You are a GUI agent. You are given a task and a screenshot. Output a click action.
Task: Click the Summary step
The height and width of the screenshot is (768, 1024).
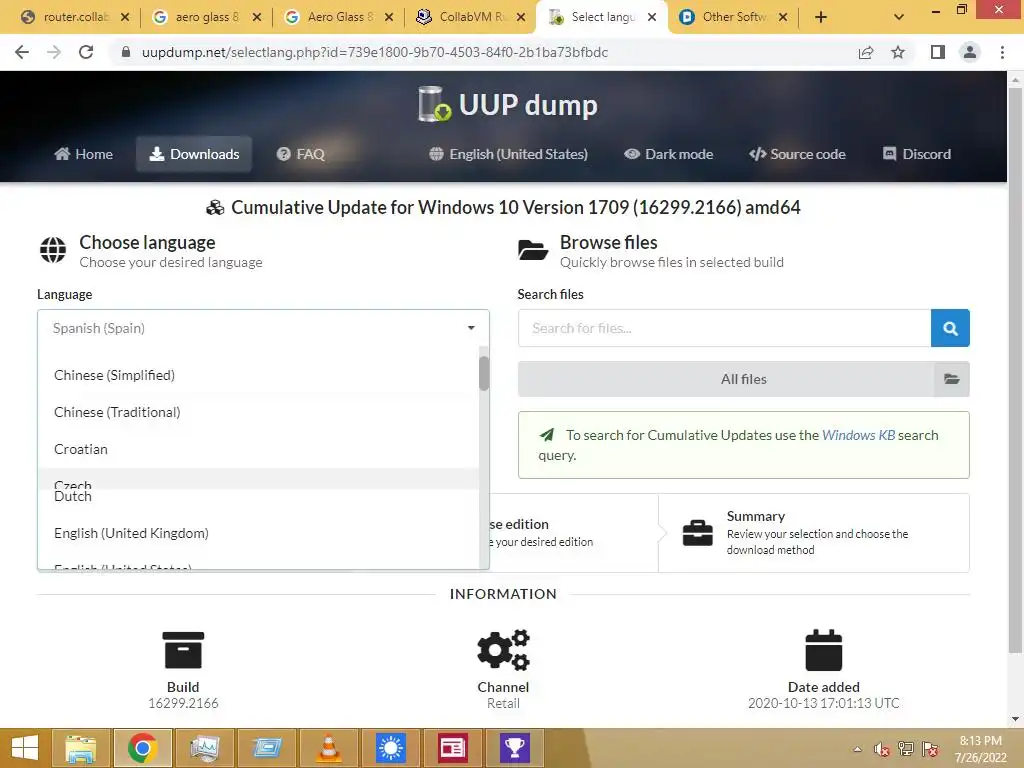pyautogui.click(x=814, y=533)
